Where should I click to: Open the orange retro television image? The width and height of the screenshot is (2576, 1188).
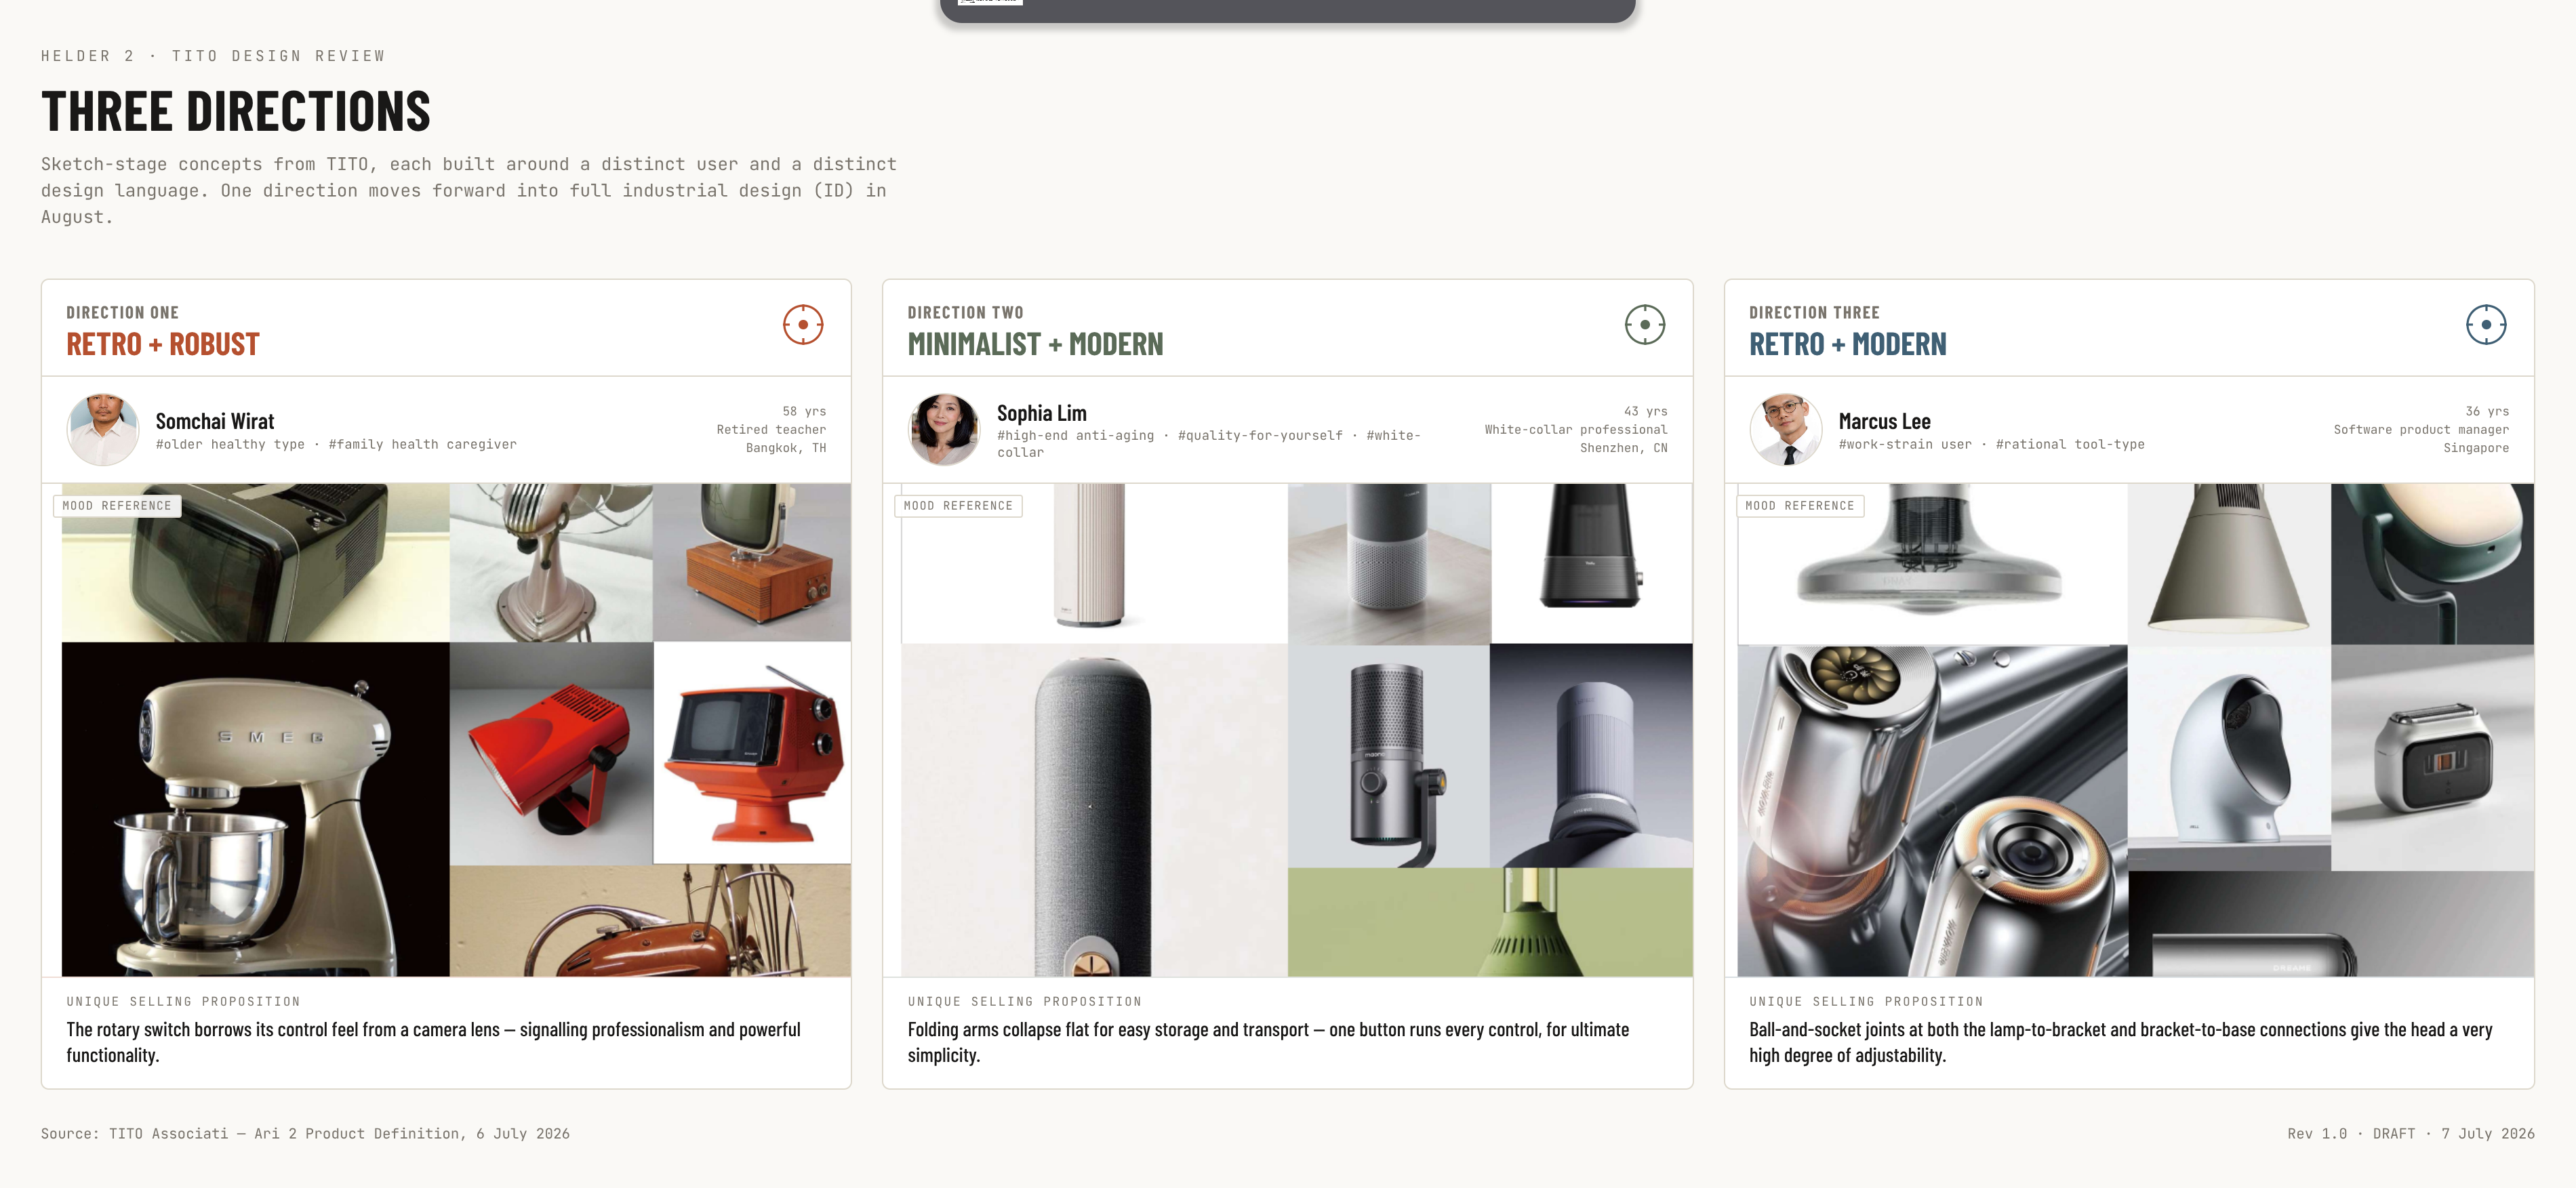pos(752,753)
